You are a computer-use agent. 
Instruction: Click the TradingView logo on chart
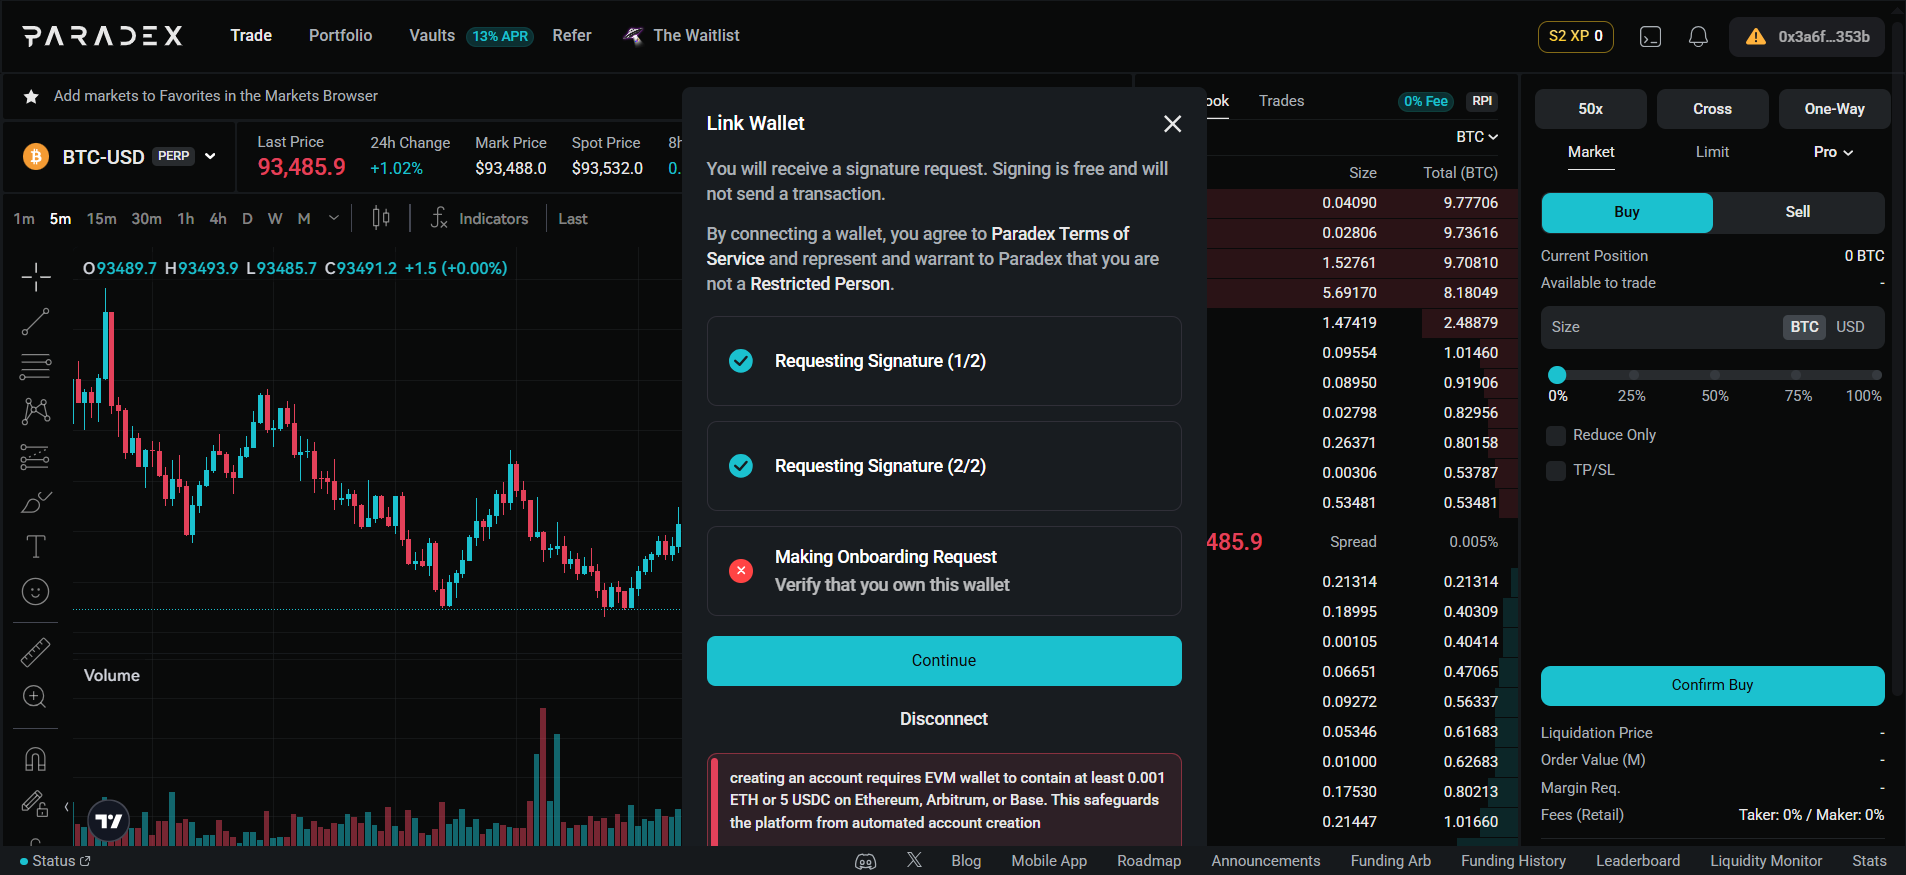(x=109, y=821)
